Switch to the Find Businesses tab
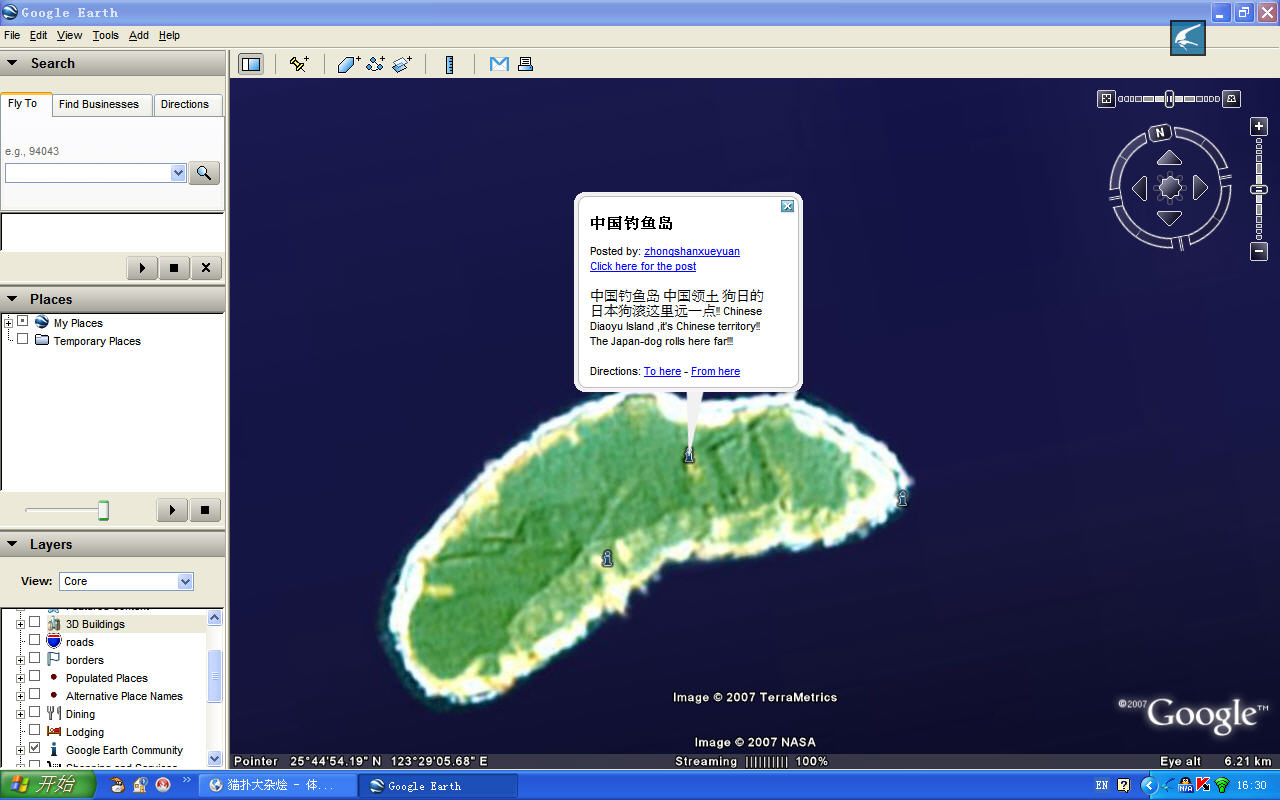The width and height of the screenshot is (1280, 800). 99,104
